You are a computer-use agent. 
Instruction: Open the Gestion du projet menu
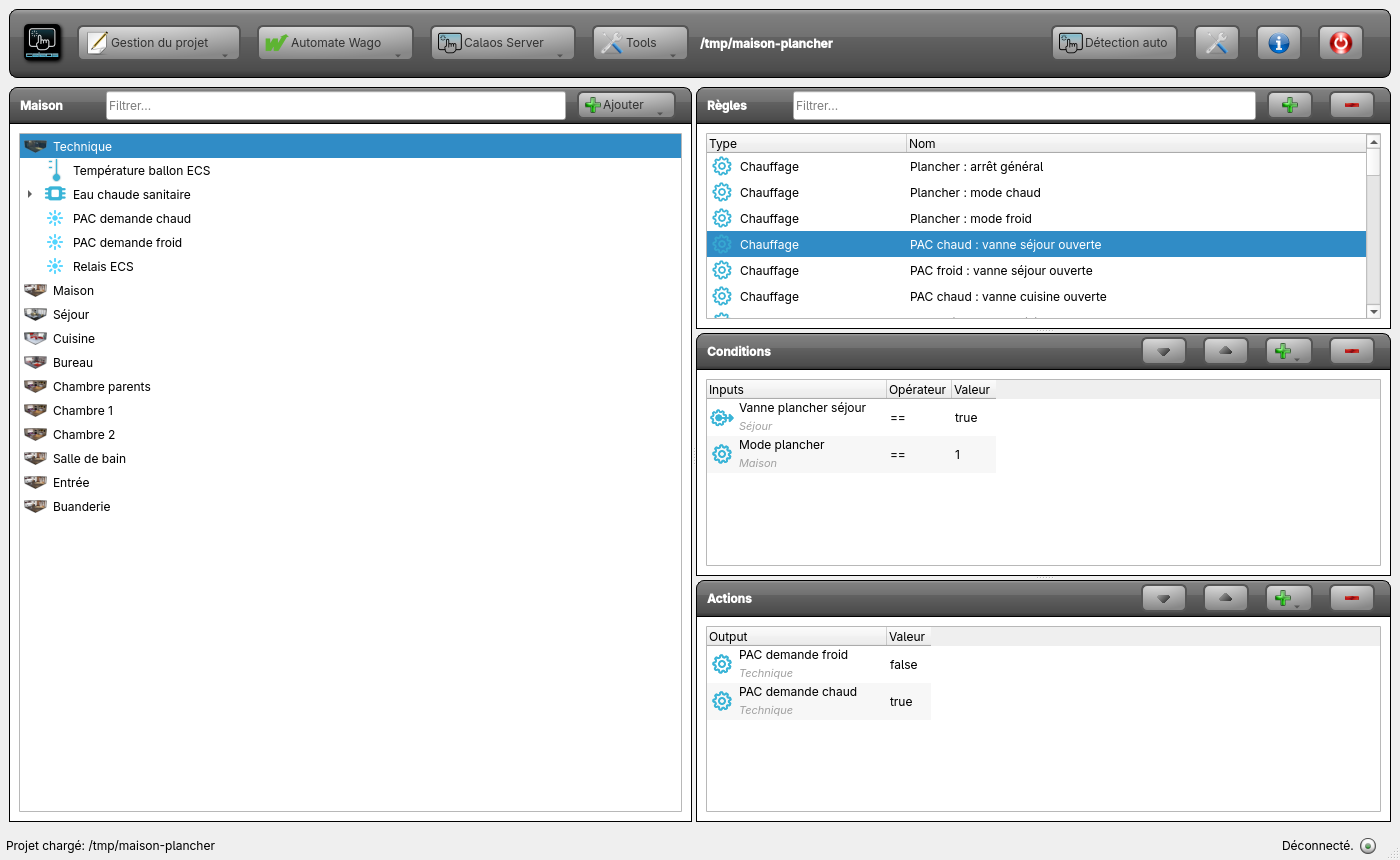[158, 43]
